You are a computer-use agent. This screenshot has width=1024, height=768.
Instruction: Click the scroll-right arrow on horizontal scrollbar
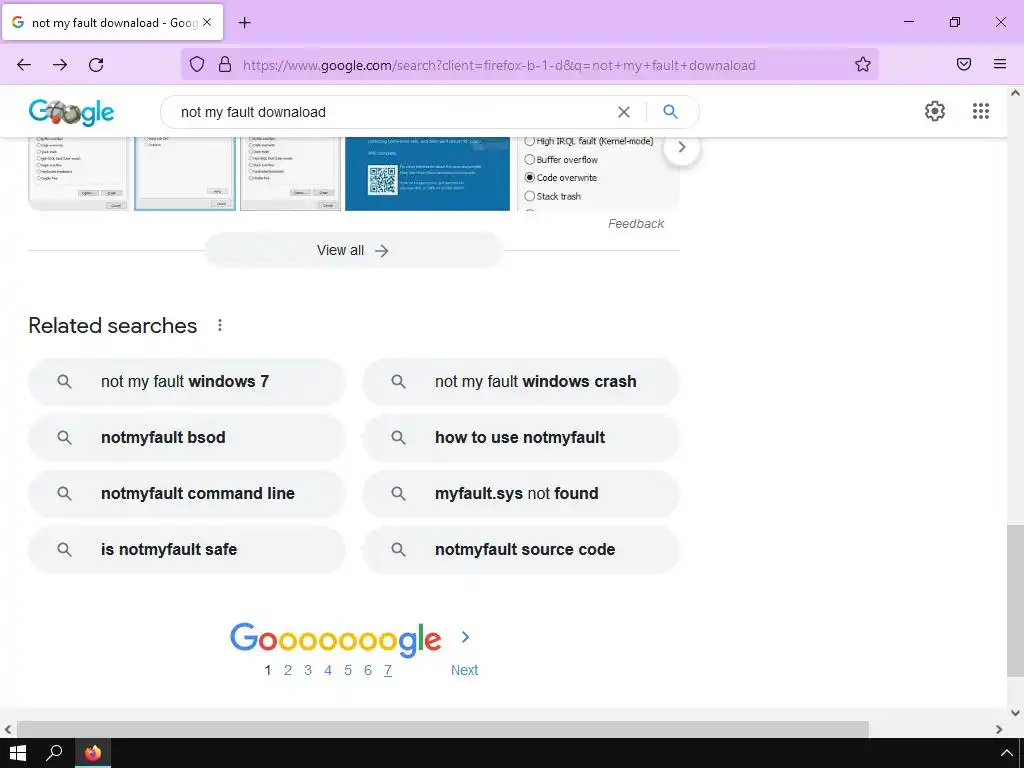(999, 729)
